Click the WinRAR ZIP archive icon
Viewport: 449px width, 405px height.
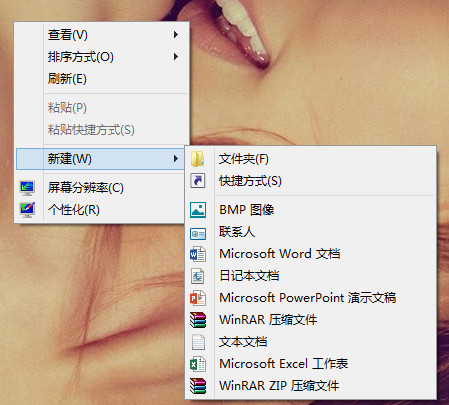tap(198, 386)
